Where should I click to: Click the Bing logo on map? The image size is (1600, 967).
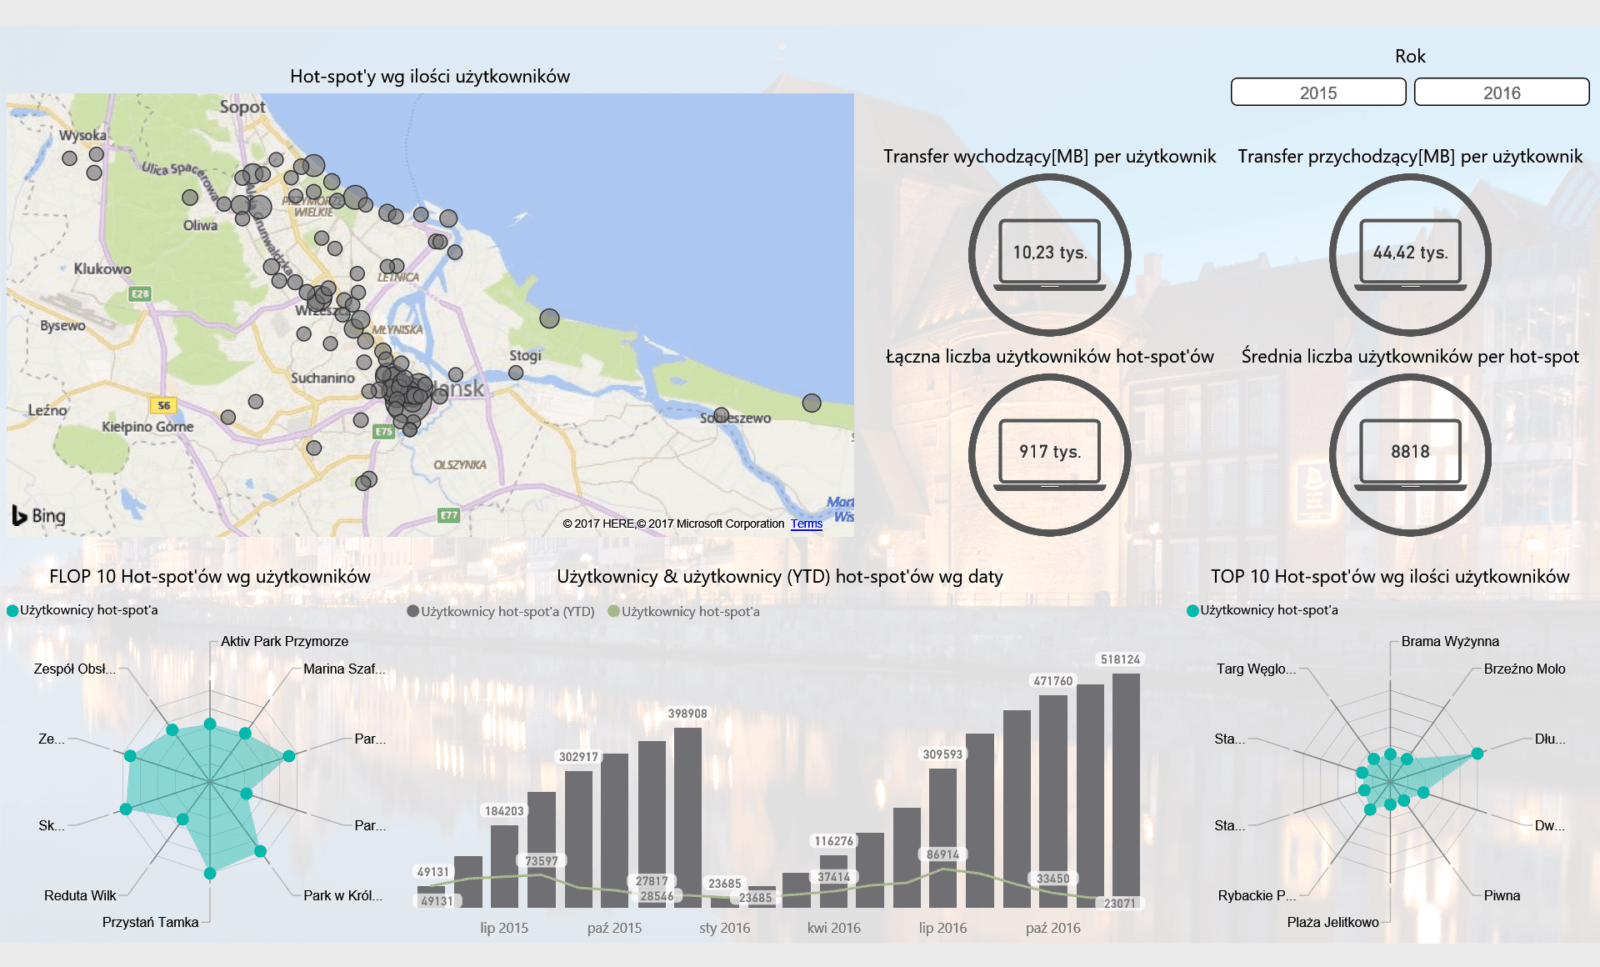click(39, 516)
